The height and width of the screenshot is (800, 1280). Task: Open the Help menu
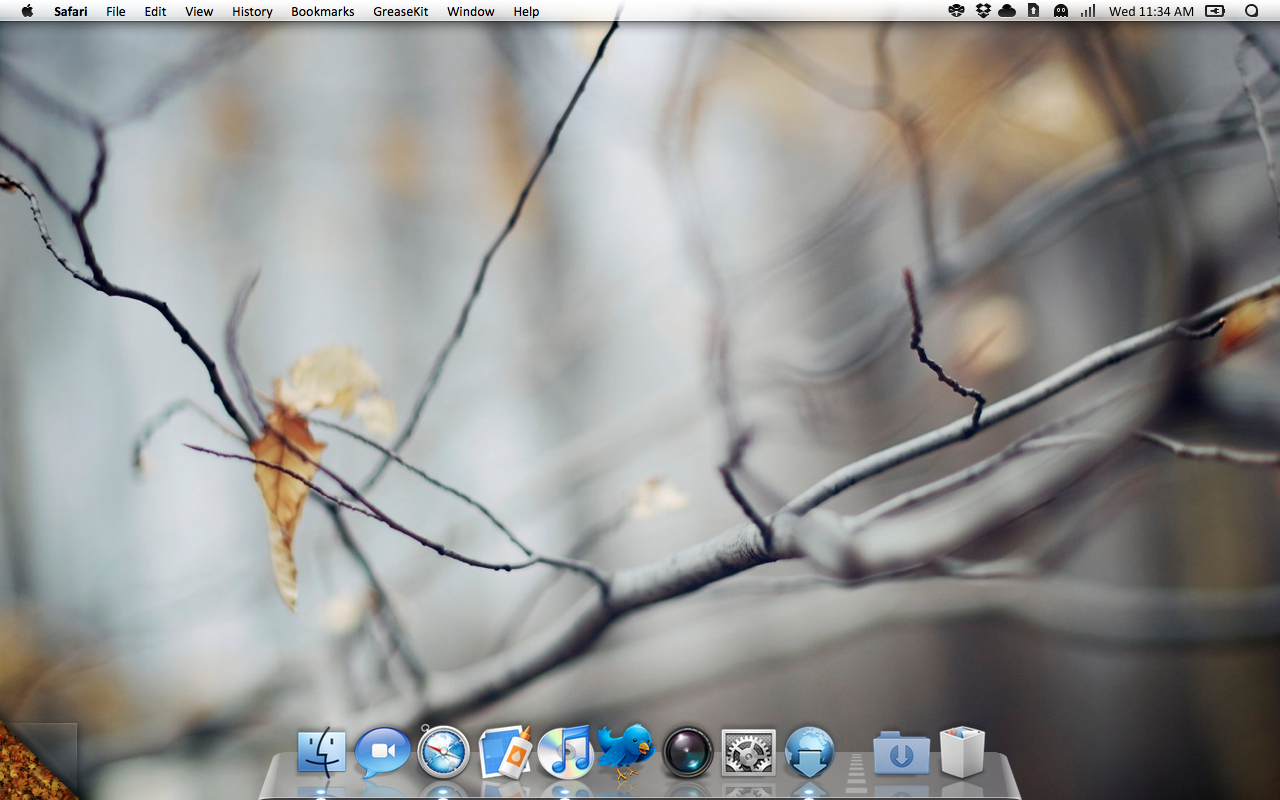[526, 11]
